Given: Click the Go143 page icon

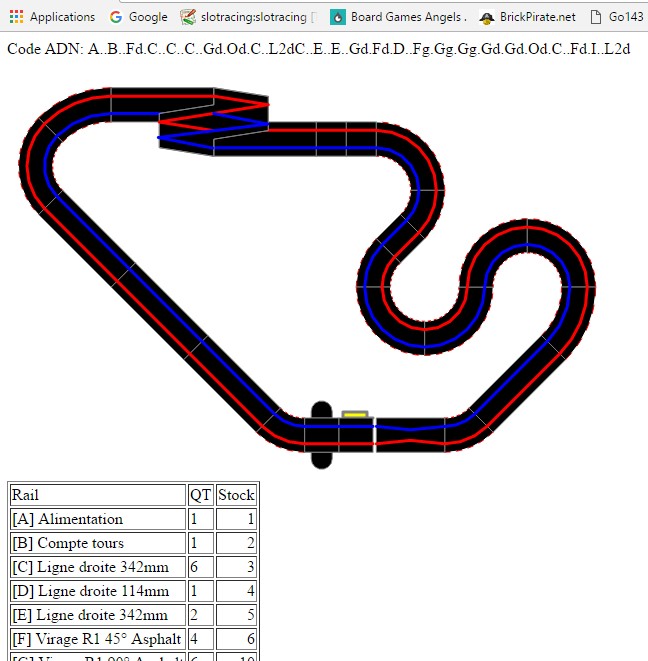Looking at the screenshot, I should (597, 17).
